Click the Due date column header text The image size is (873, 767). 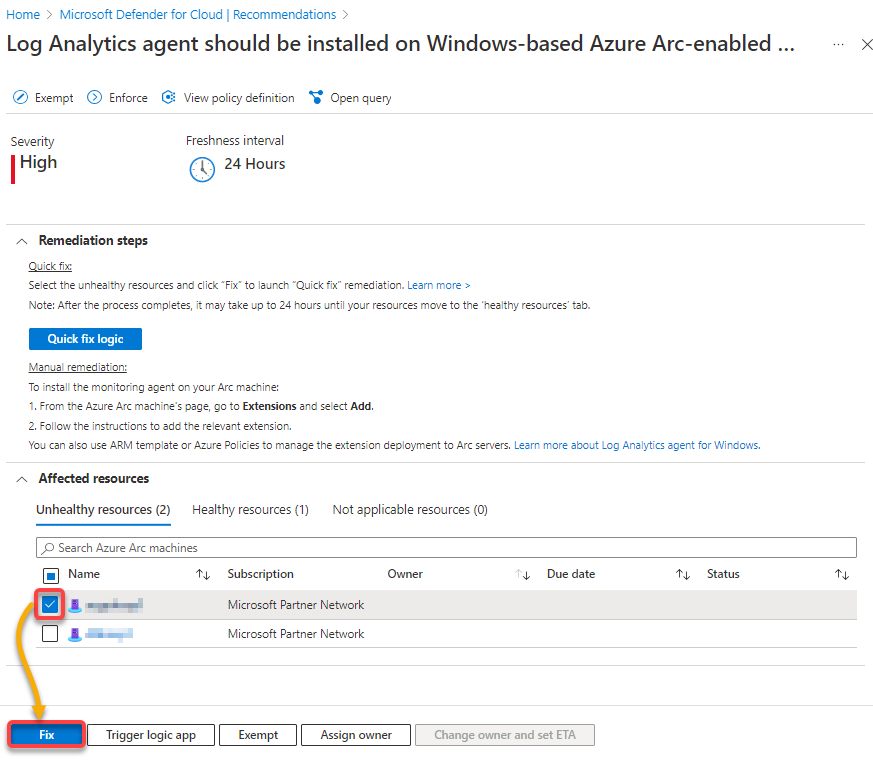tap(571, 574)
